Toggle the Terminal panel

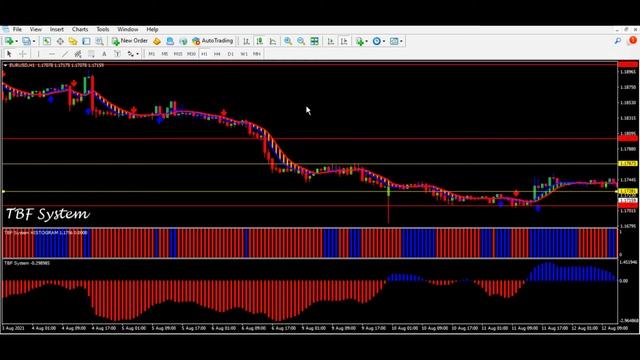[86, 41]
